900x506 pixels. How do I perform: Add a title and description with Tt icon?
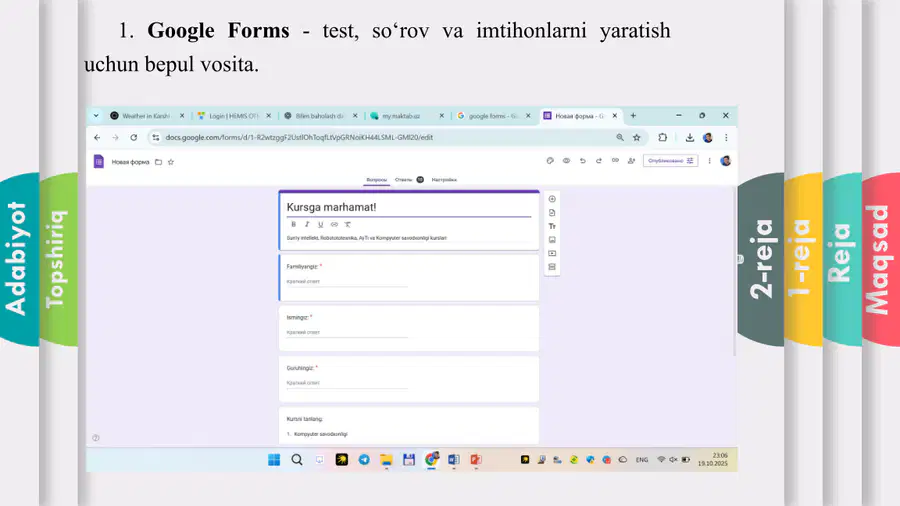[552, 227]
